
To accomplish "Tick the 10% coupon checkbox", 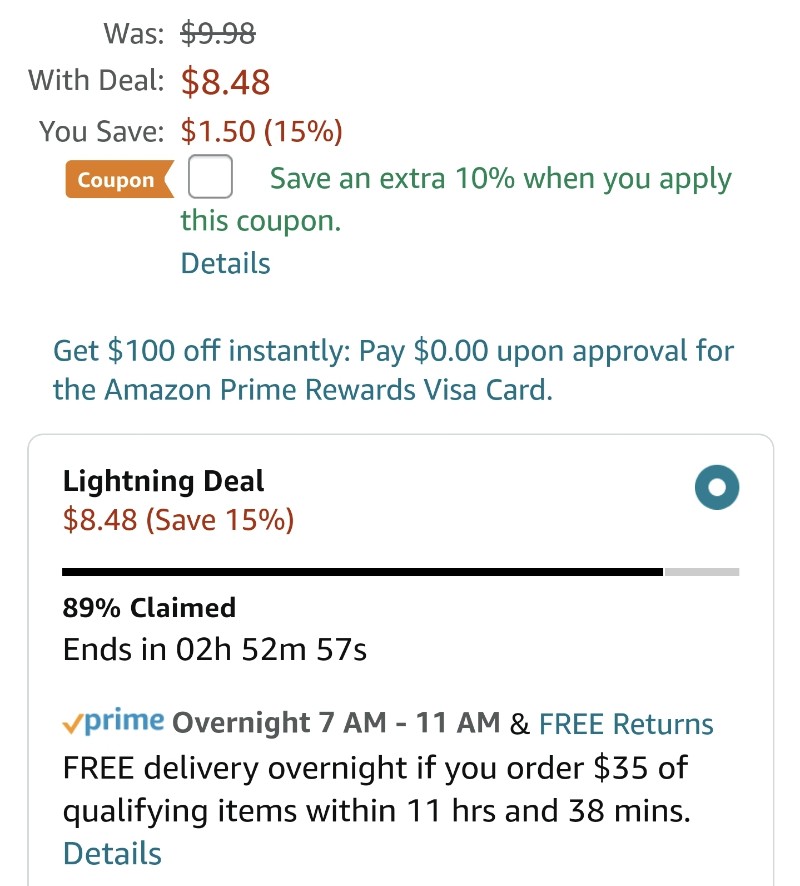I will (210, 177).
